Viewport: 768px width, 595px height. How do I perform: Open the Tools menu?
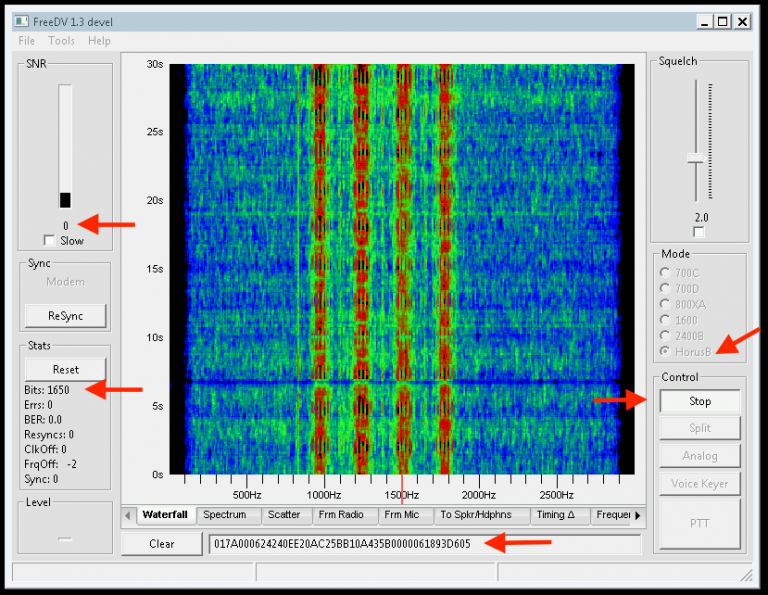[61, 41]
